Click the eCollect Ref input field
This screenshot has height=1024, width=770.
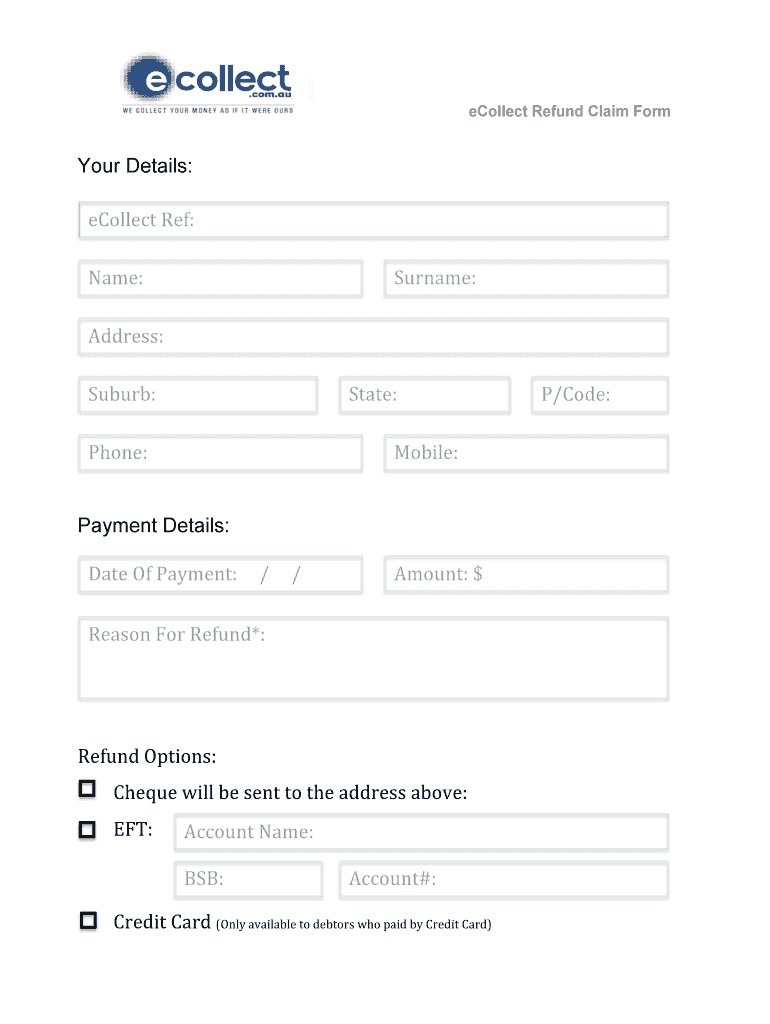[373, 220]
